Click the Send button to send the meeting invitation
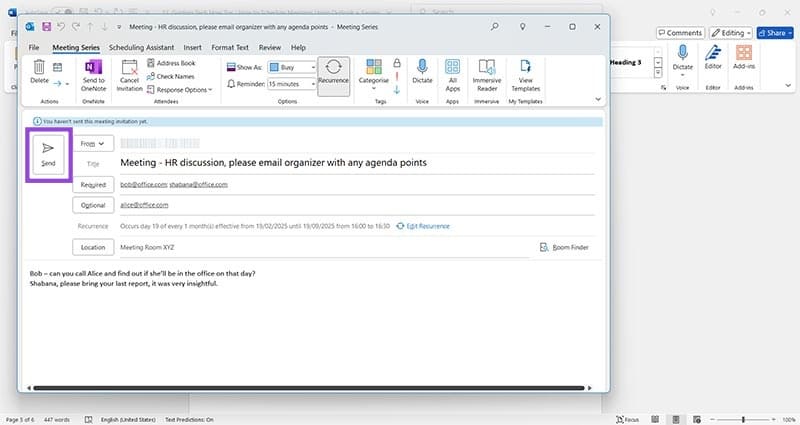This screenshot has width=800, height=425. 48,155
